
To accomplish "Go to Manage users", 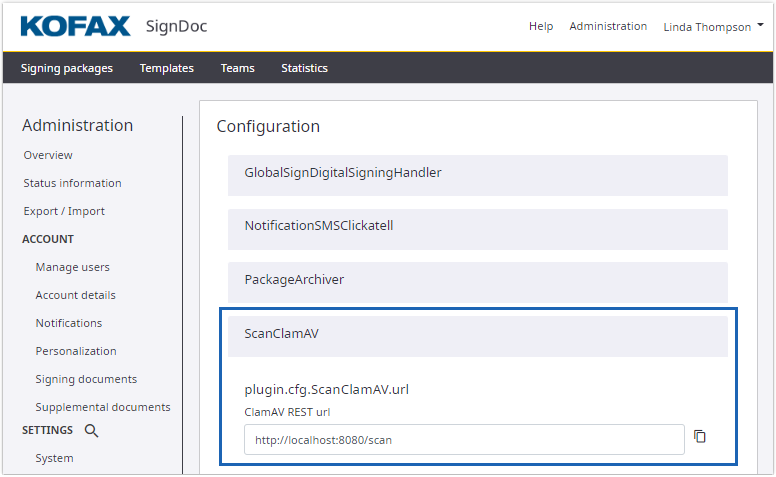I will (72, 267).
